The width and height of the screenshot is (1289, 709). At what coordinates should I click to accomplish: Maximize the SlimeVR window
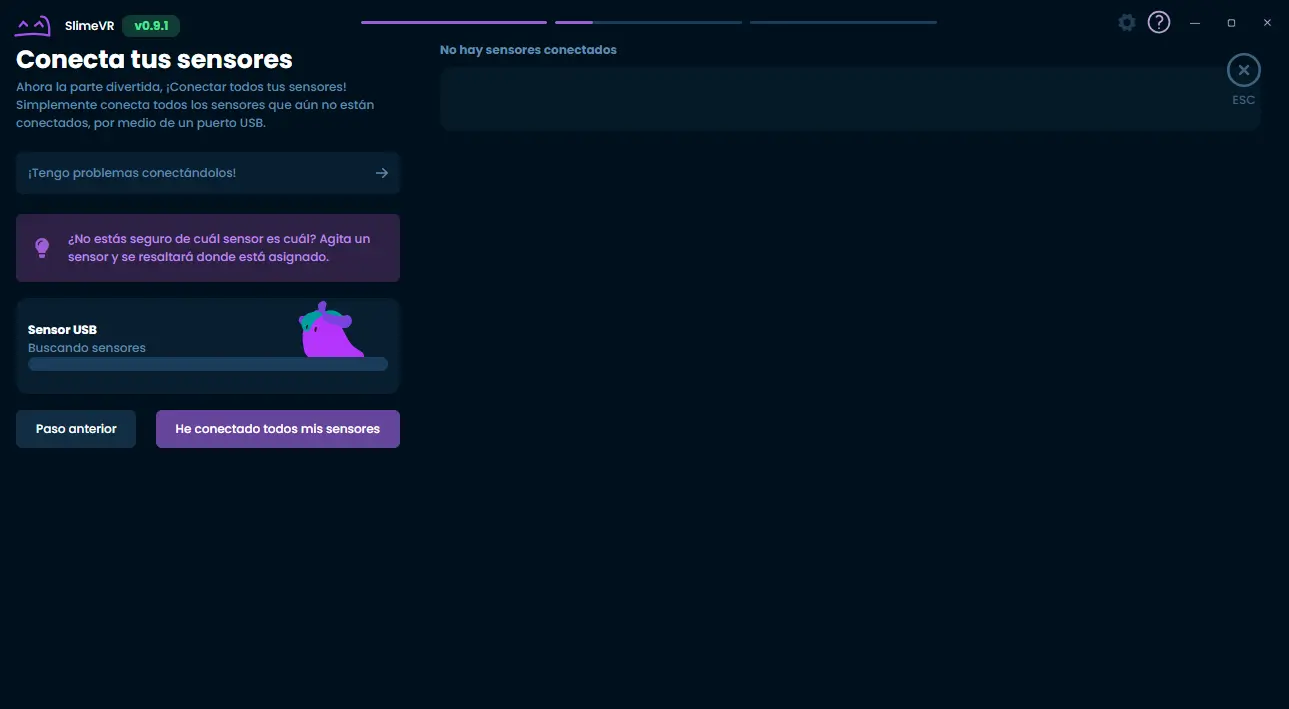[1231, 23]
